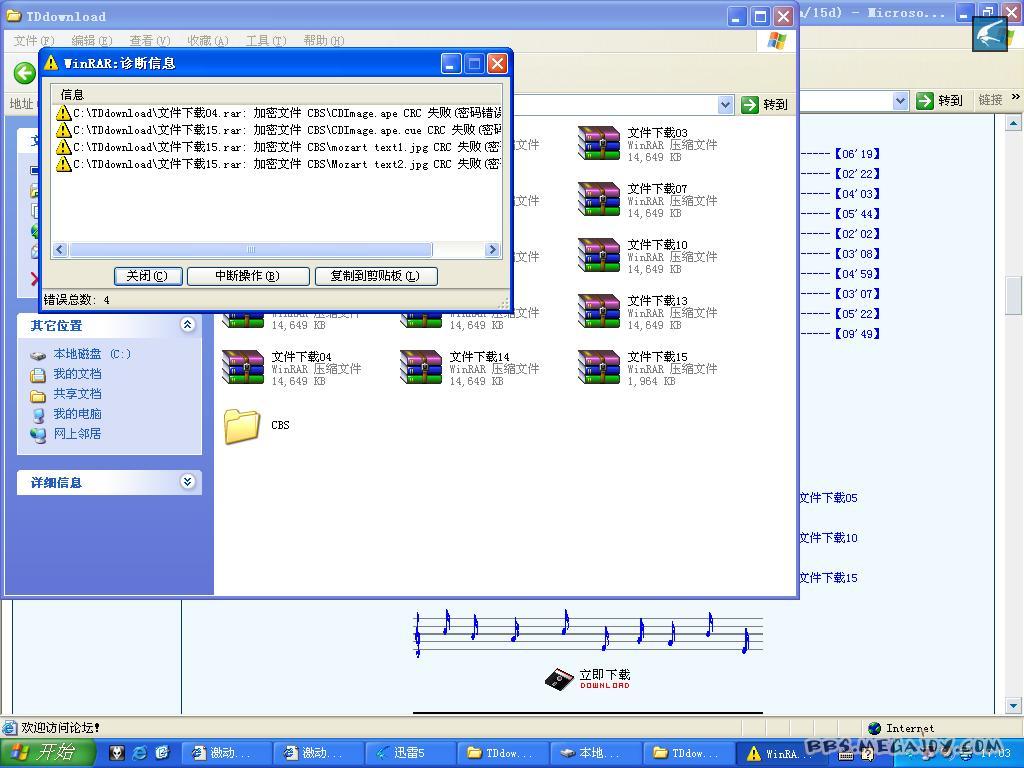
Task: Switch to the 迅雷5 taskbar button
Action: tap(409, 753)
